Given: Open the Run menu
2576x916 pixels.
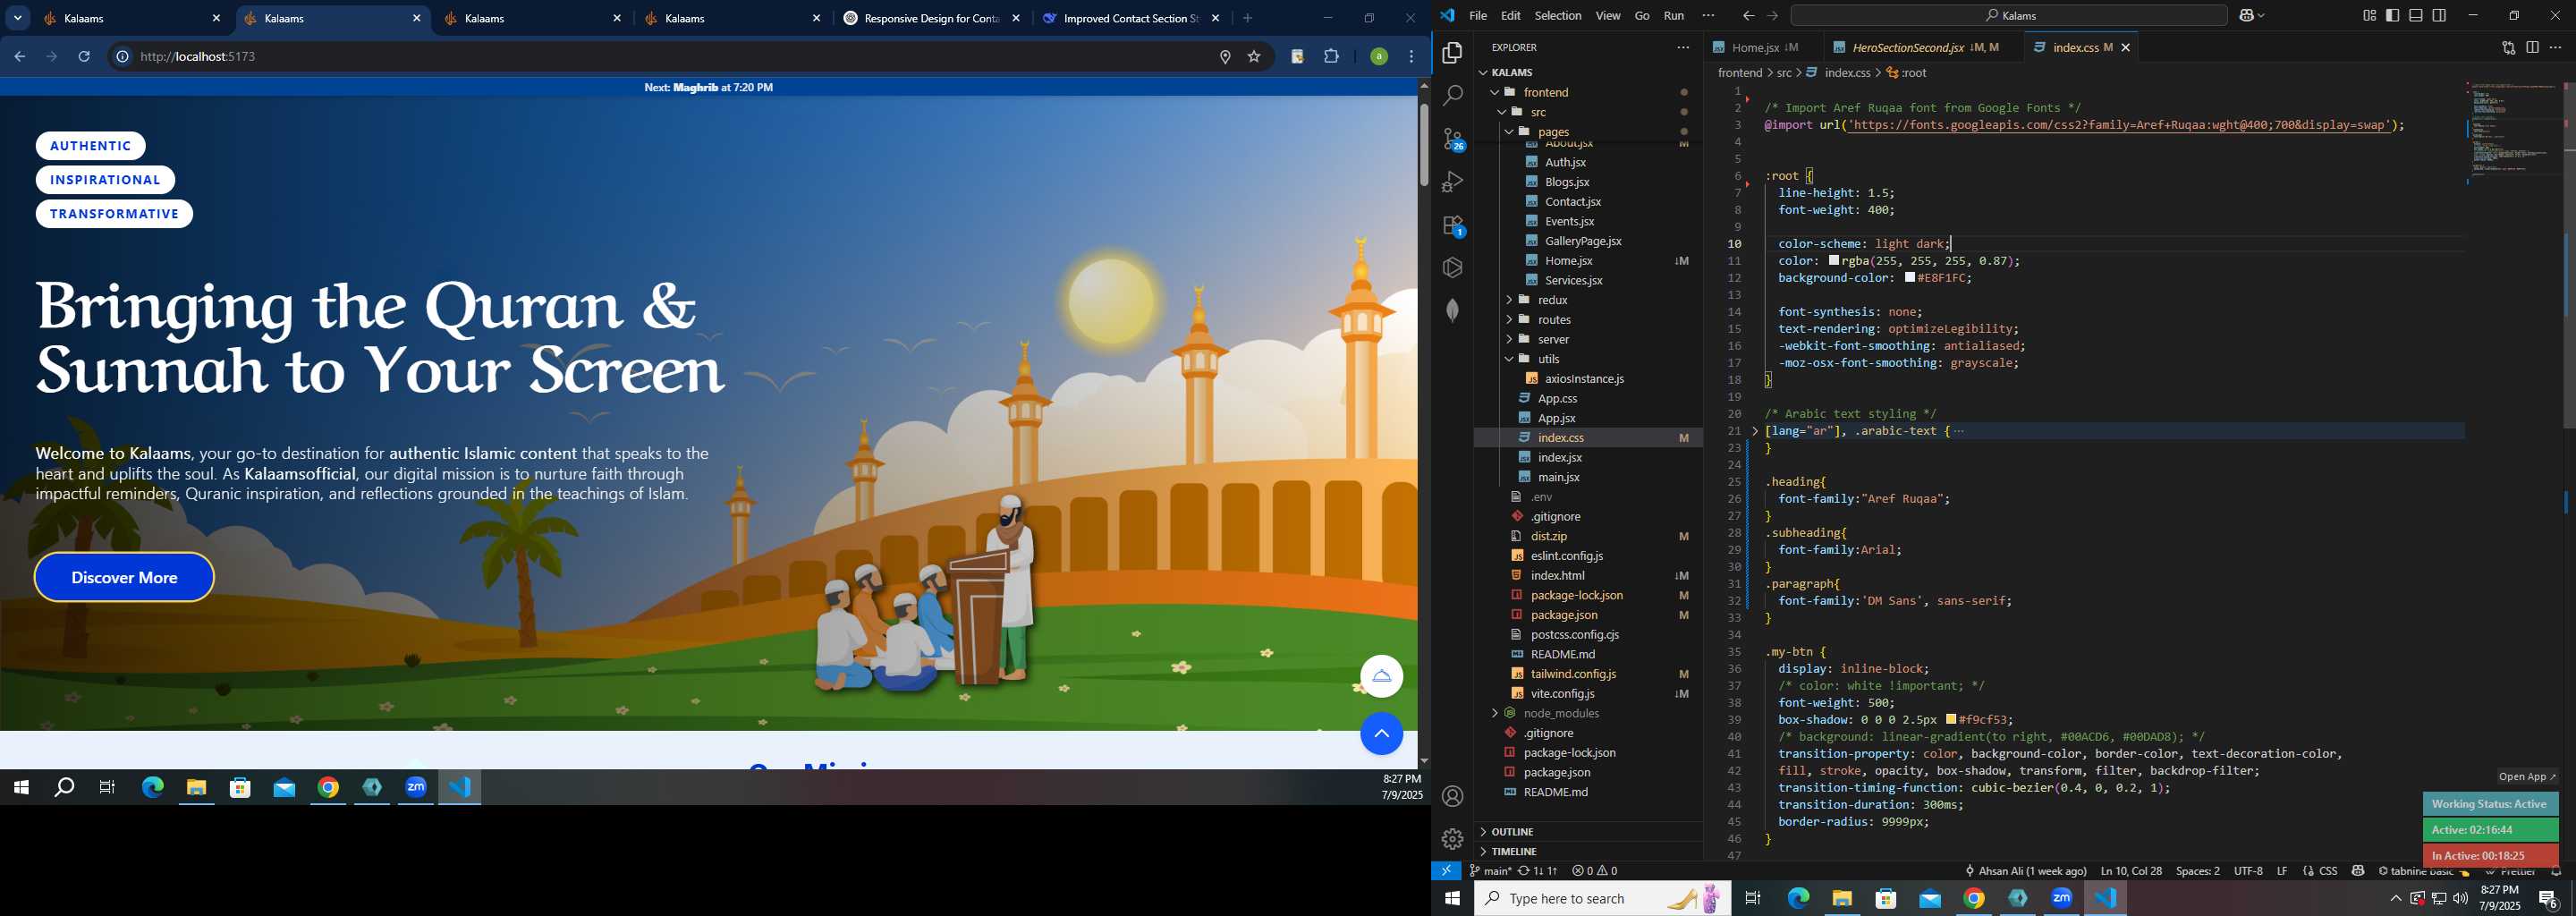Looking at the screenshot, I should tap(1674, 15).
